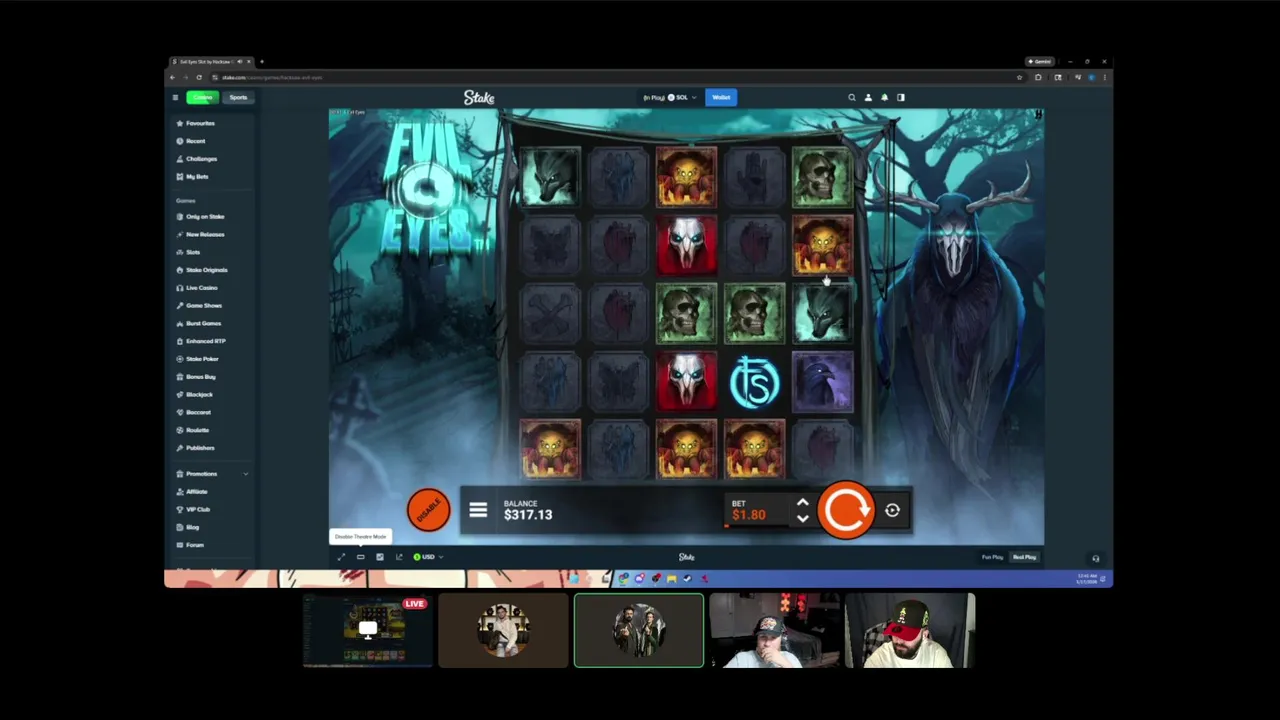Click the orange DISABLE round button

pyautogui.click(x=429, y=510)
